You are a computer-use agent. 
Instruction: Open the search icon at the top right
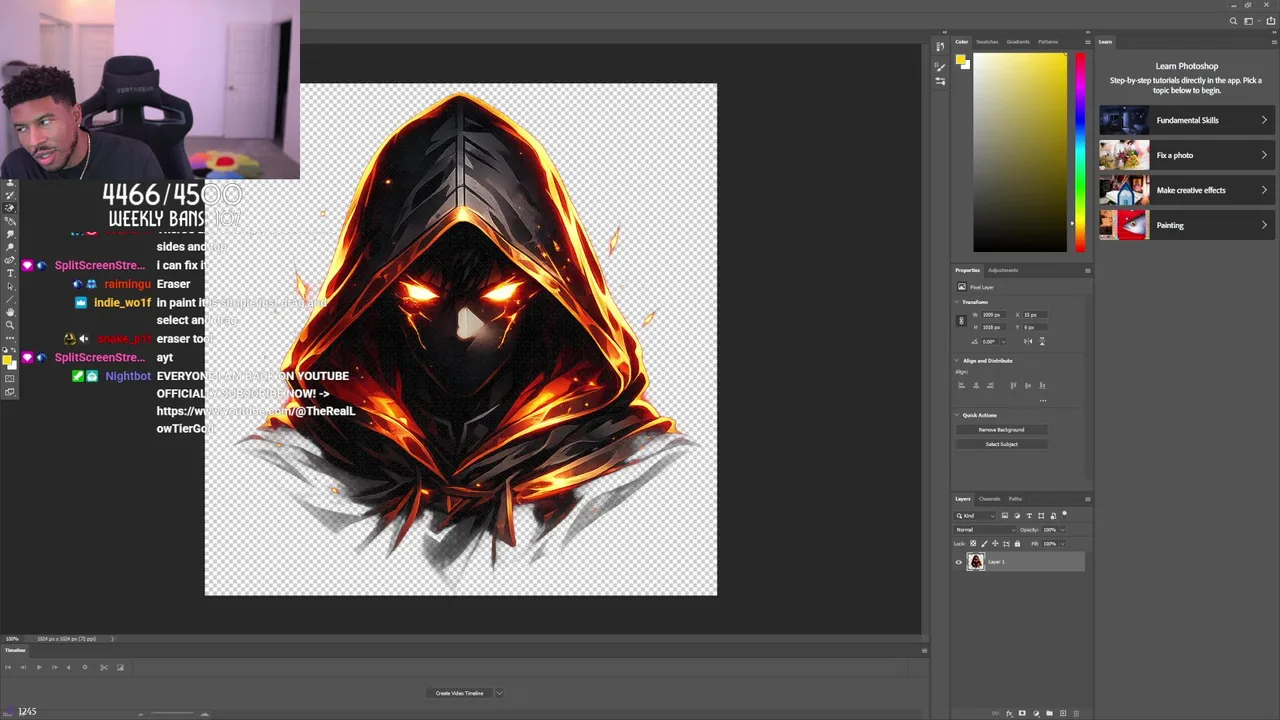[1234, 21]
